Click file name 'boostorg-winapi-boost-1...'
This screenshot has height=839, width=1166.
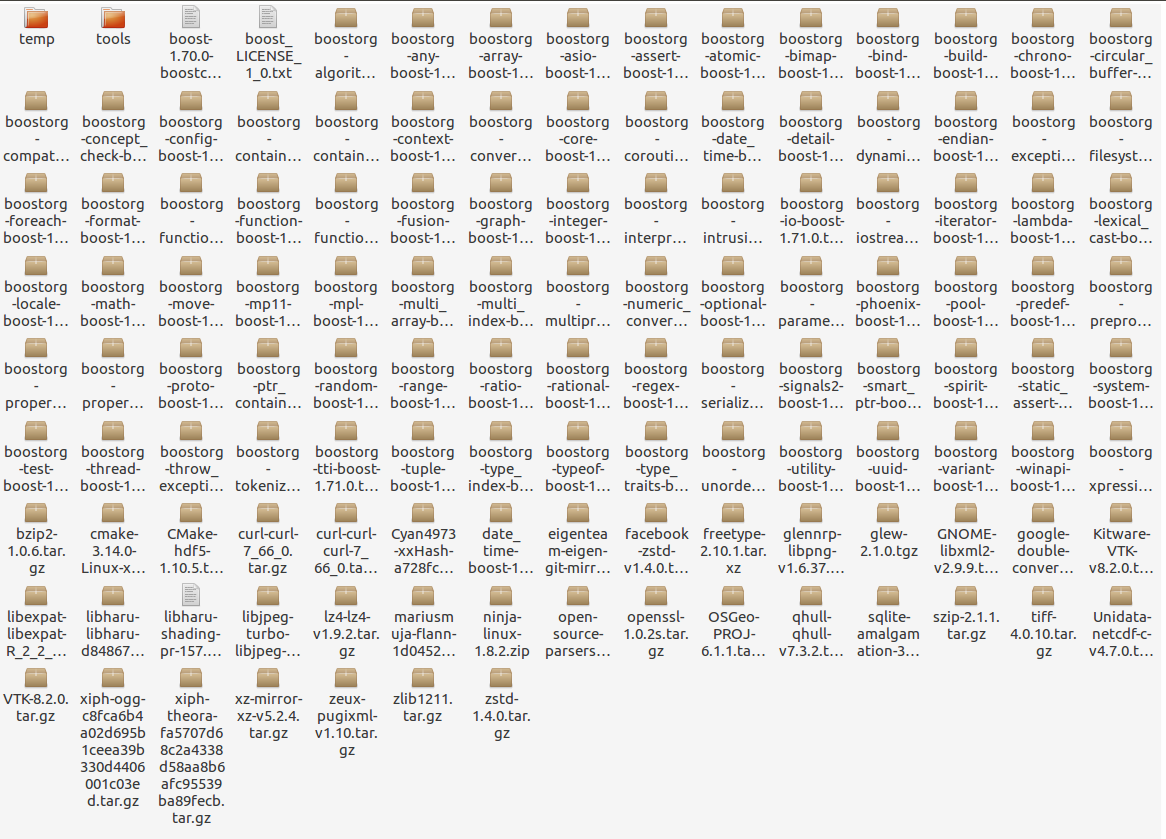click(1043, 469)
